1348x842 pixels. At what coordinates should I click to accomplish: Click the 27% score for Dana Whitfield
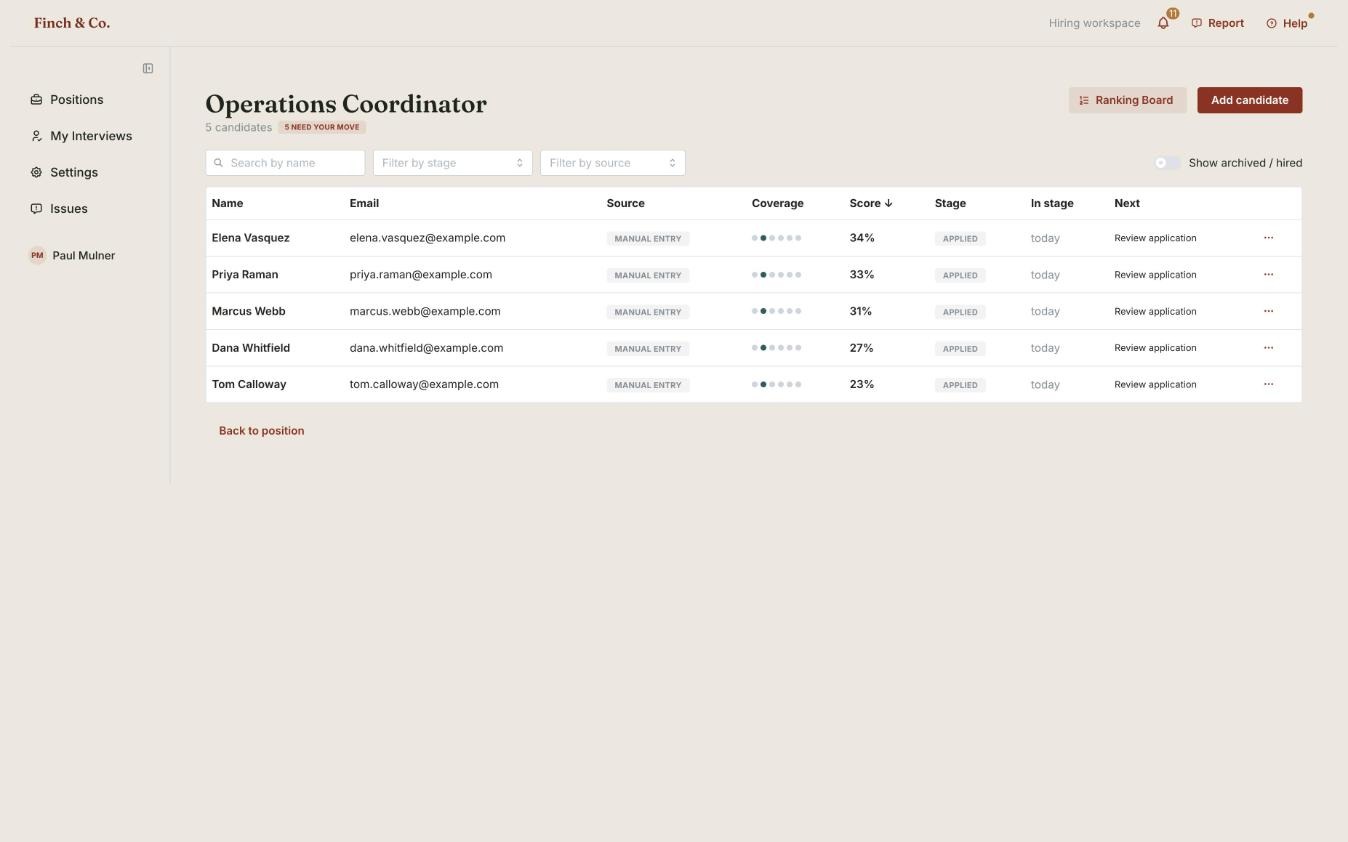(x=862, y=348)
